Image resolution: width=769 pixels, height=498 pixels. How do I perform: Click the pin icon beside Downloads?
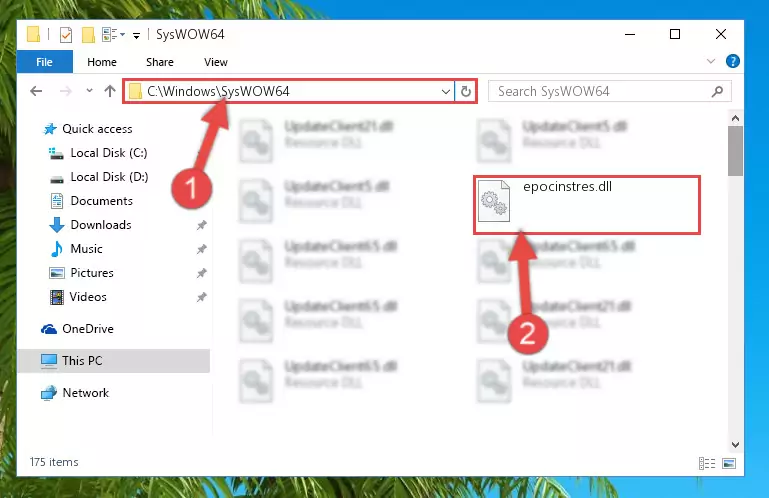[x=201, y=225]
